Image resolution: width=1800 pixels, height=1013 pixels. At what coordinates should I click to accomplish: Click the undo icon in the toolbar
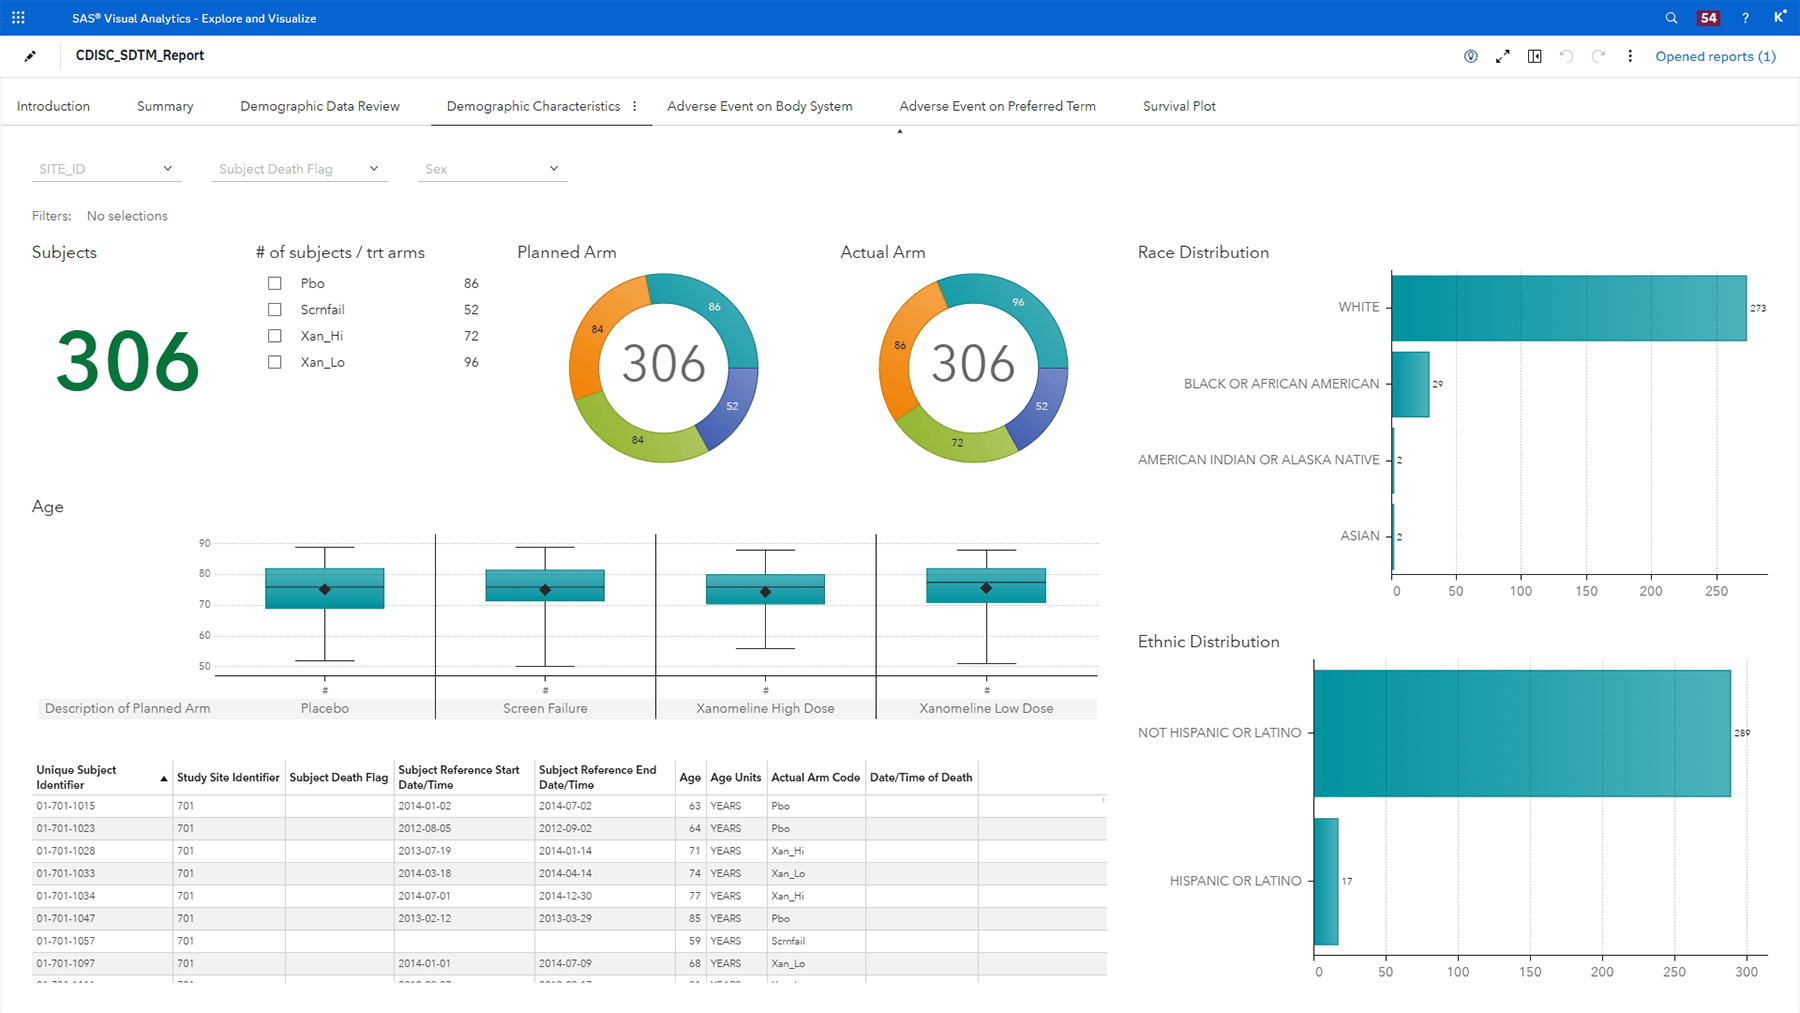1566,56
